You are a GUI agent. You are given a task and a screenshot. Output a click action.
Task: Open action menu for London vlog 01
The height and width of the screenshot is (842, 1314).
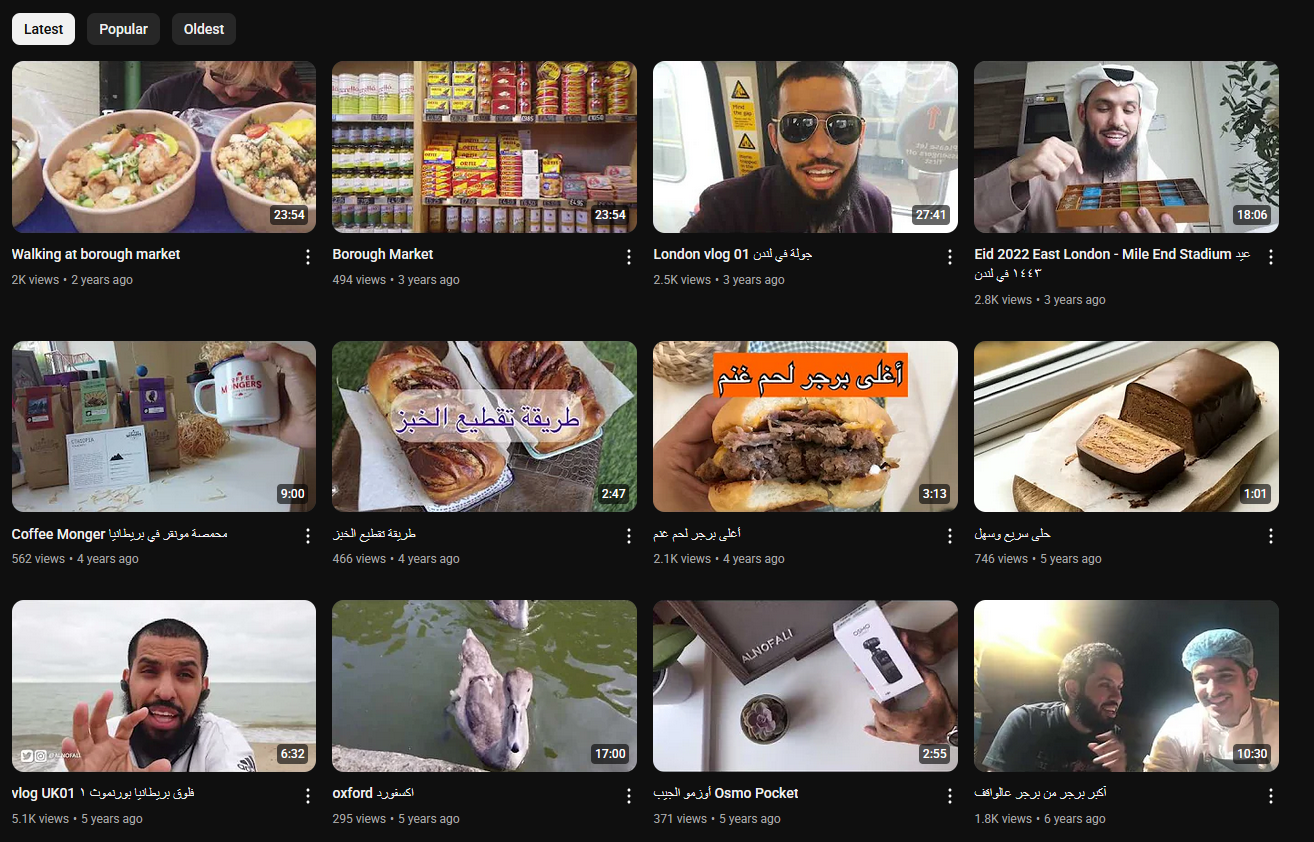pos(950,257)
